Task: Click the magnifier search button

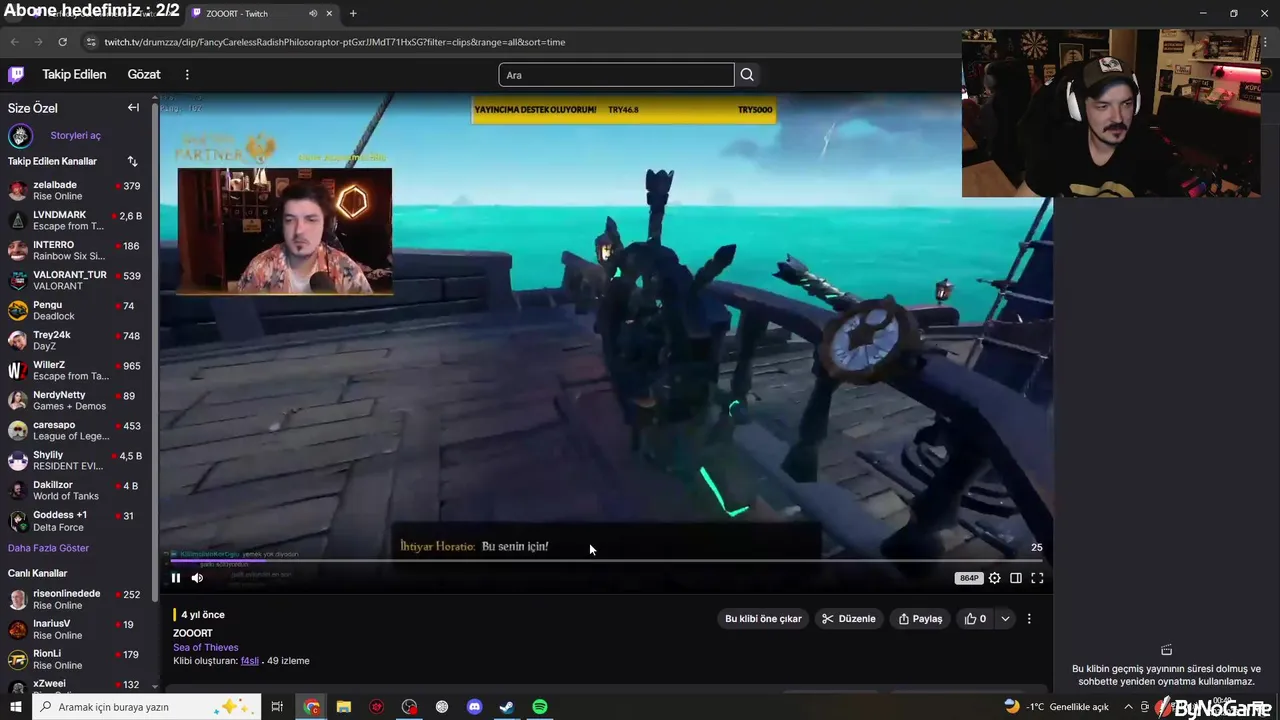Action: coord(747,75)
